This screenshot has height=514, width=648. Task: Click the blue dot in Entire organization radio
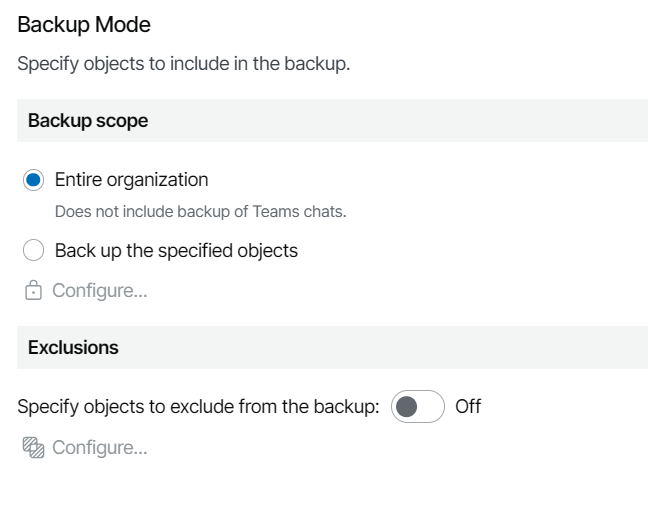(x=33, y=180)
